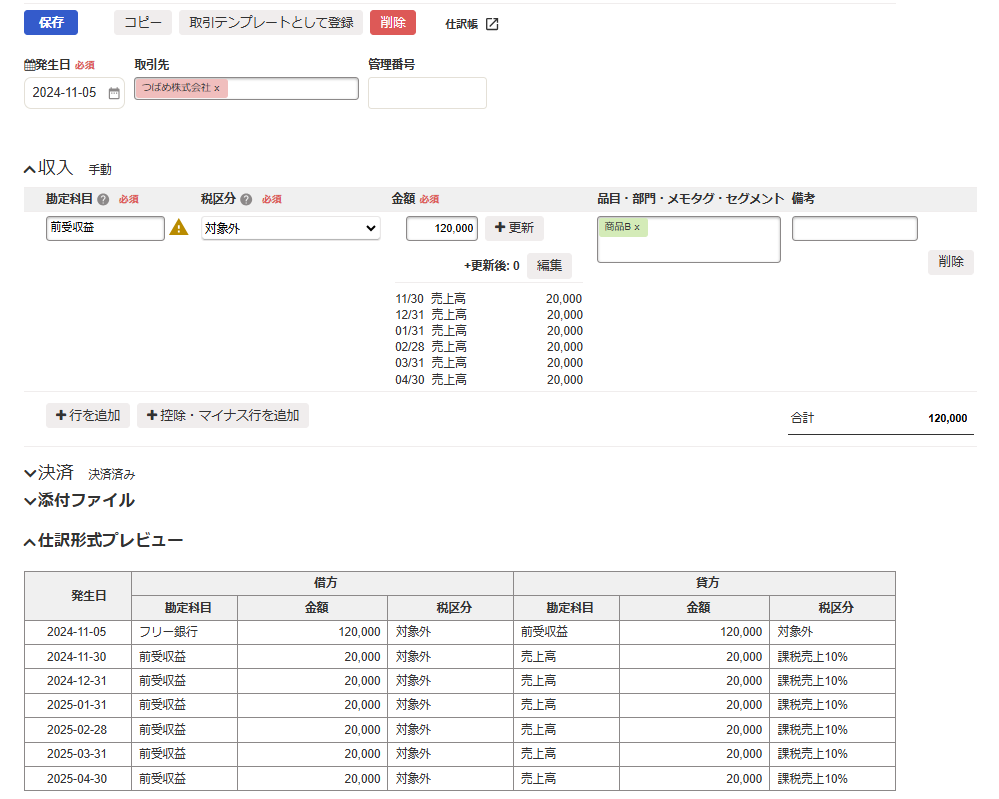Register as 取引テンプレートとして登録

coord(271,23)
